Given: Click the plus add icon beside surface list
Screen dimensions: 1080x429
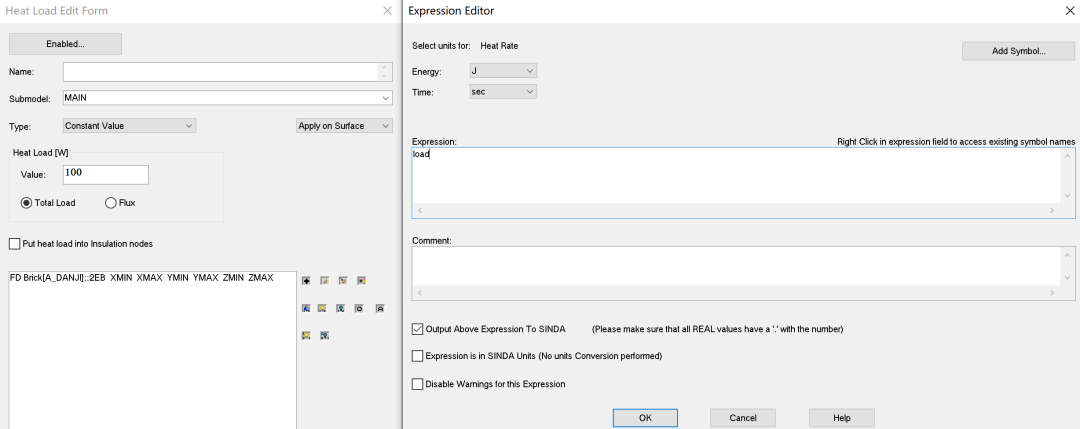Looking at the screenshot, I should [x=306, y=281].
